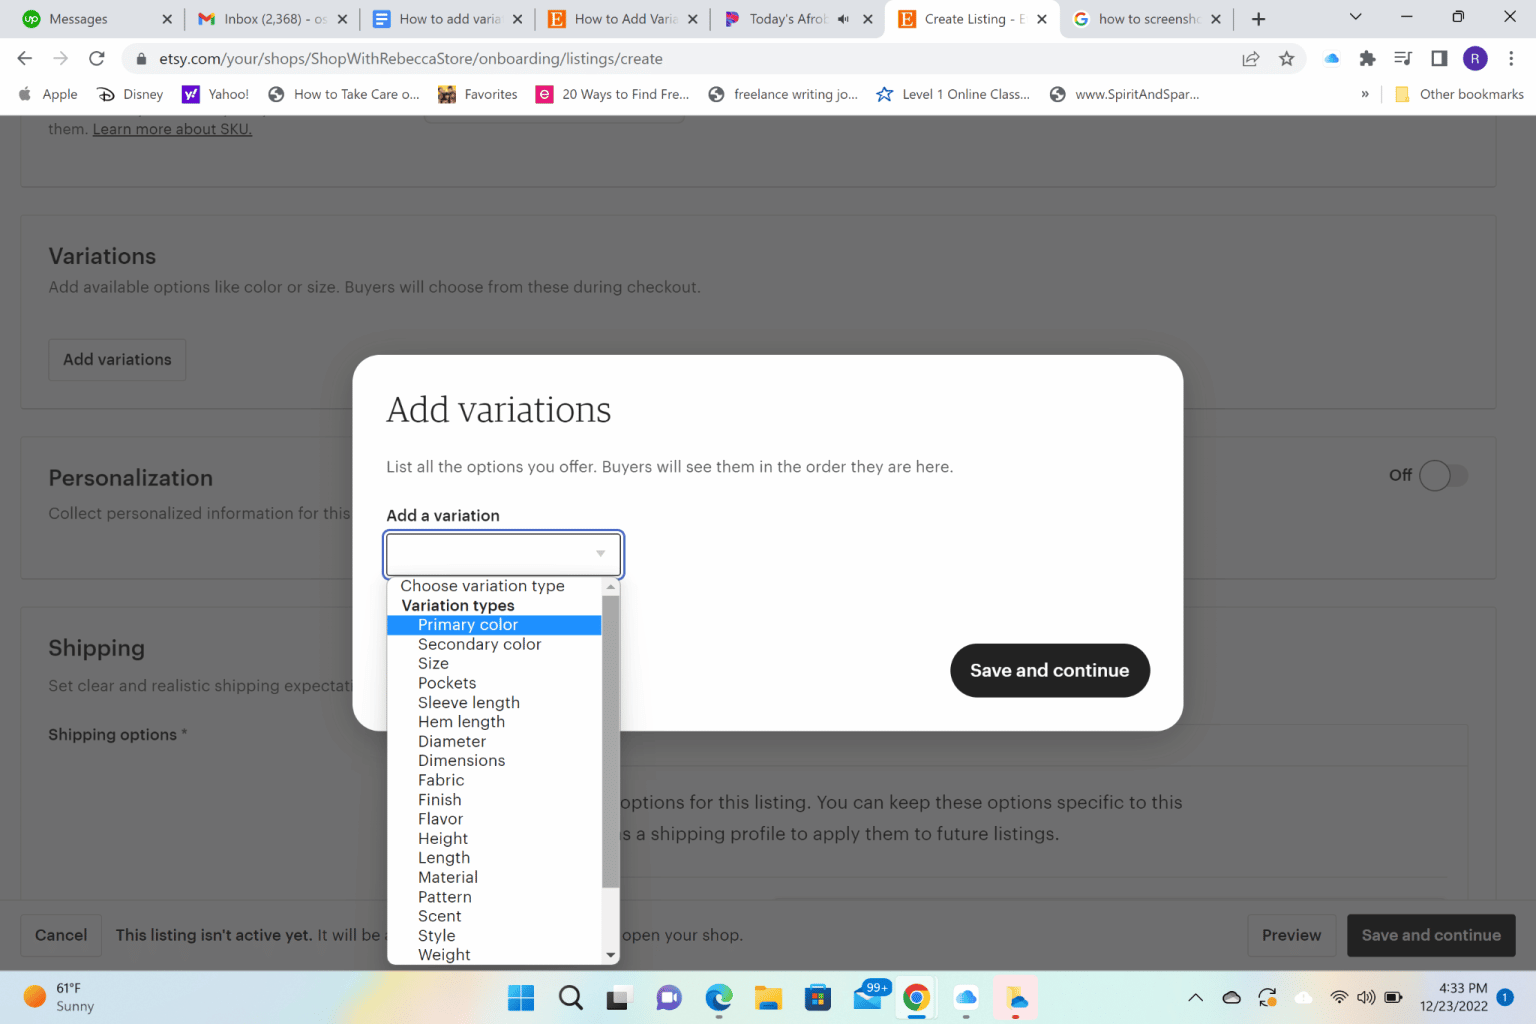Image resolution: width=1536 pixels, height=1024 pixels.
Task: Bookmark this page using the star icon
Action: [x=1287, y=58]
